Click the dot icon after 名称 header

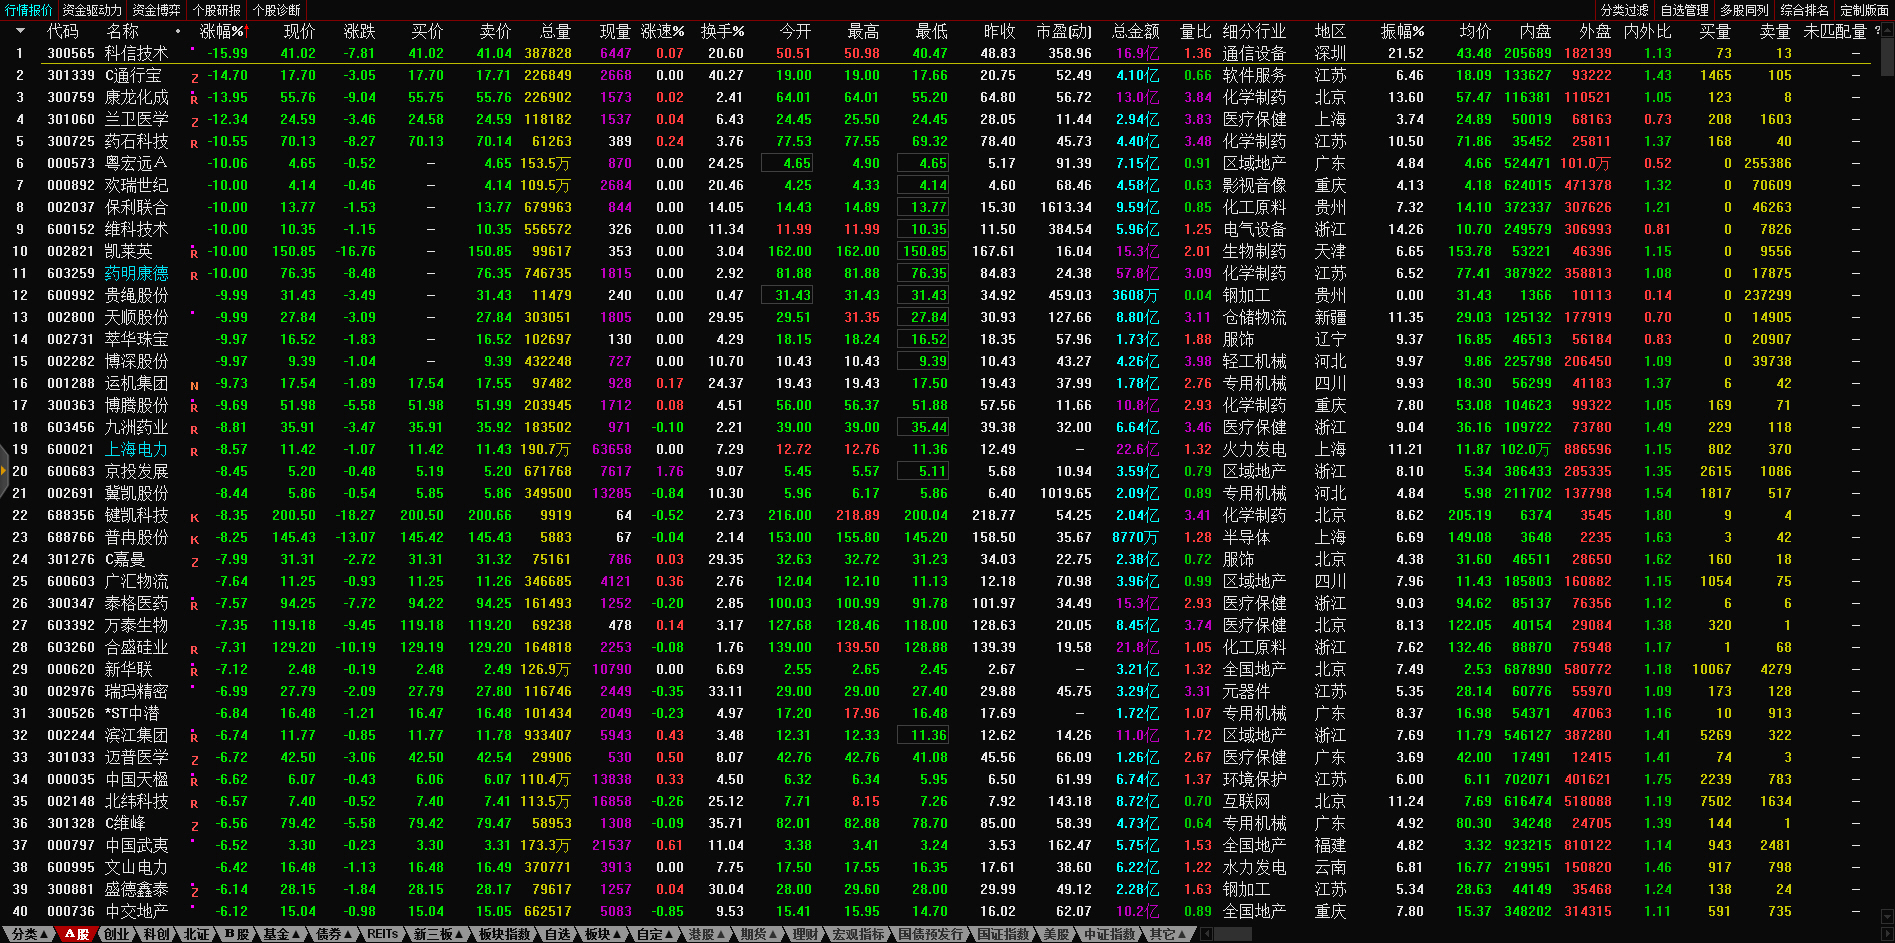tap(178, 31)
